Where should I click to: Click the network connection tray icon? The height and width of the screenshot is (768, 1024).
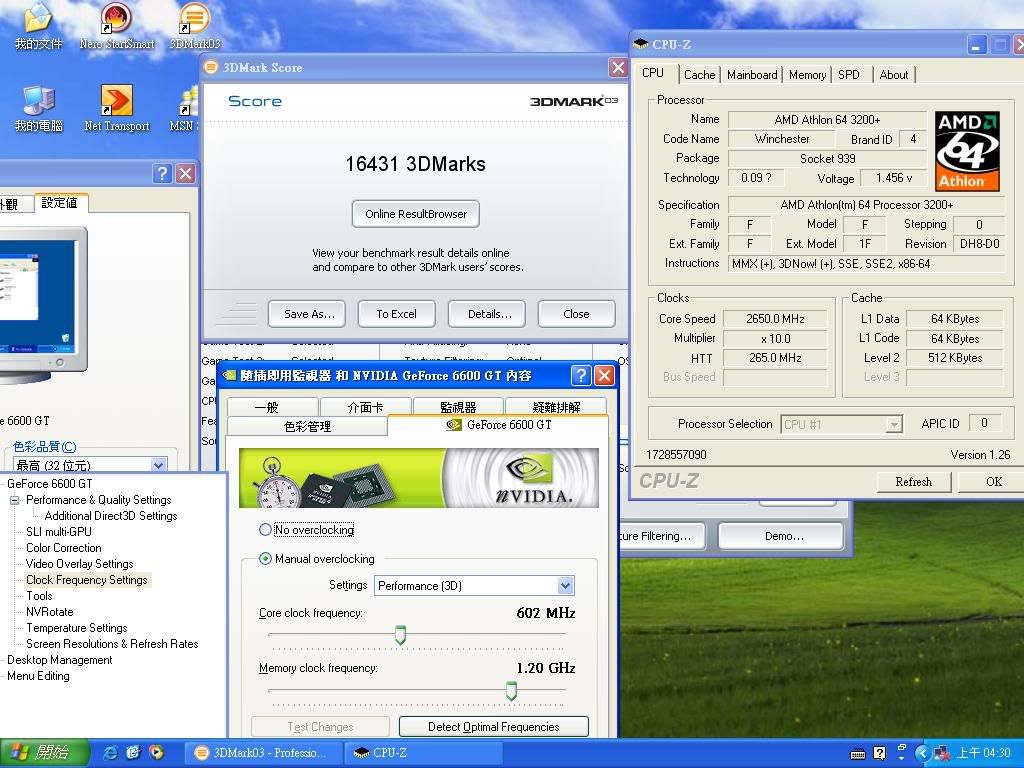(941, 754)
